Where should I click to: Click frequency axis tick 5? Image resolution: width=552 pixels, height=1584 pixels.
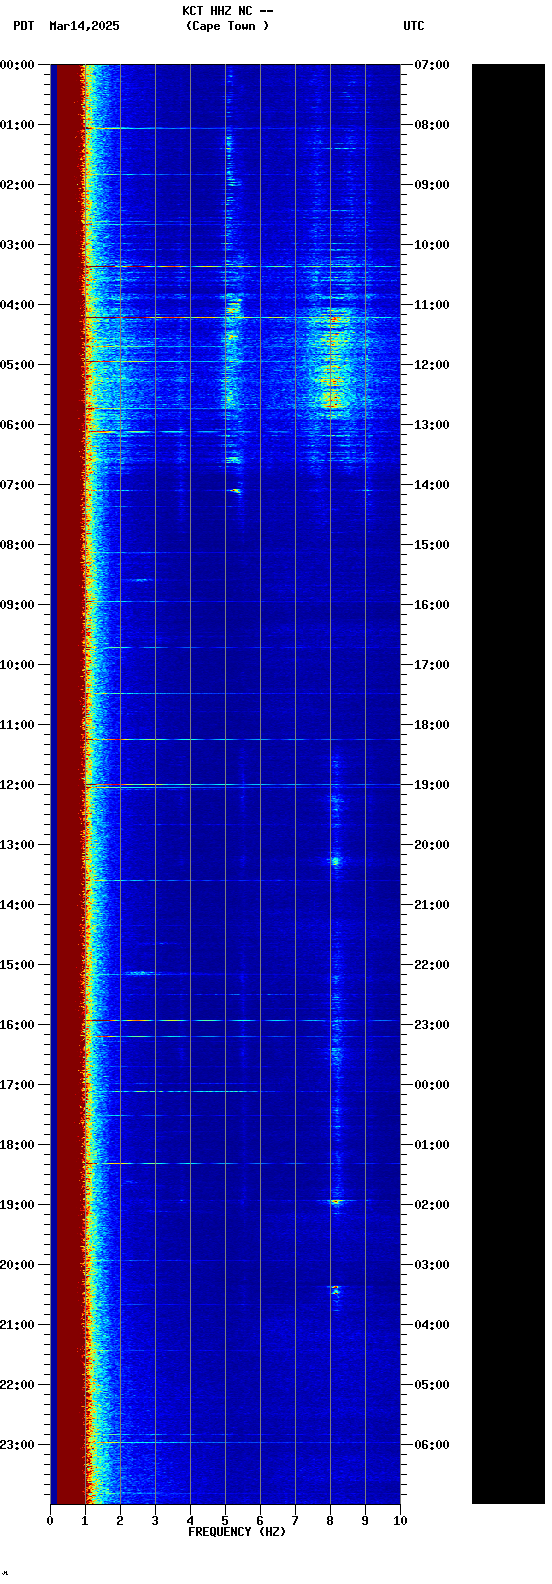(225, 1521)
